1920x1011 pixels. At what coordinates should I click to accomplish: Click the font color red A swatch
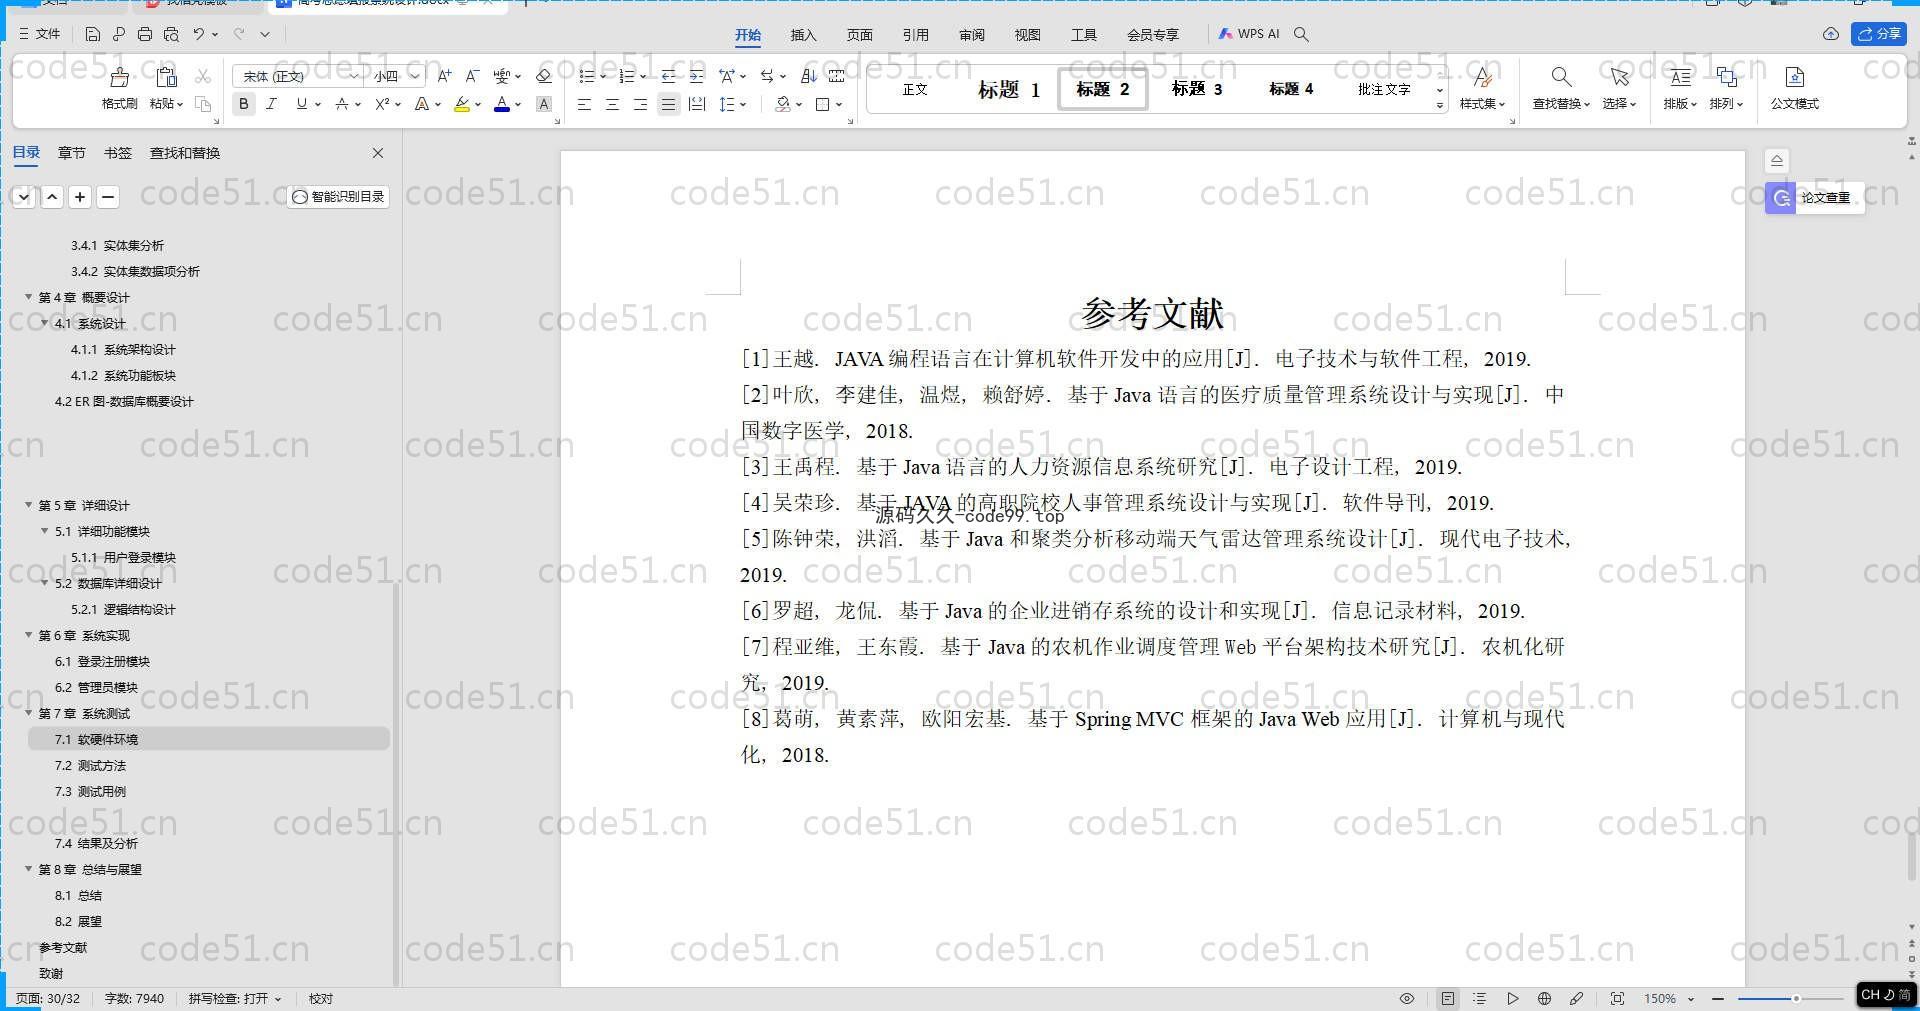502,104
